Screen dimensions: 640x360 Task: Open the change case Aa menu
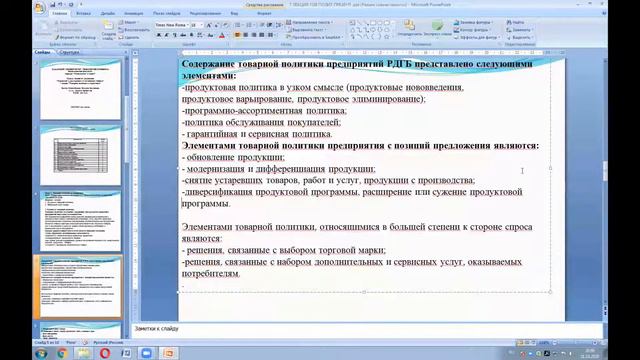pyautogui.click(x=210, y=35)
